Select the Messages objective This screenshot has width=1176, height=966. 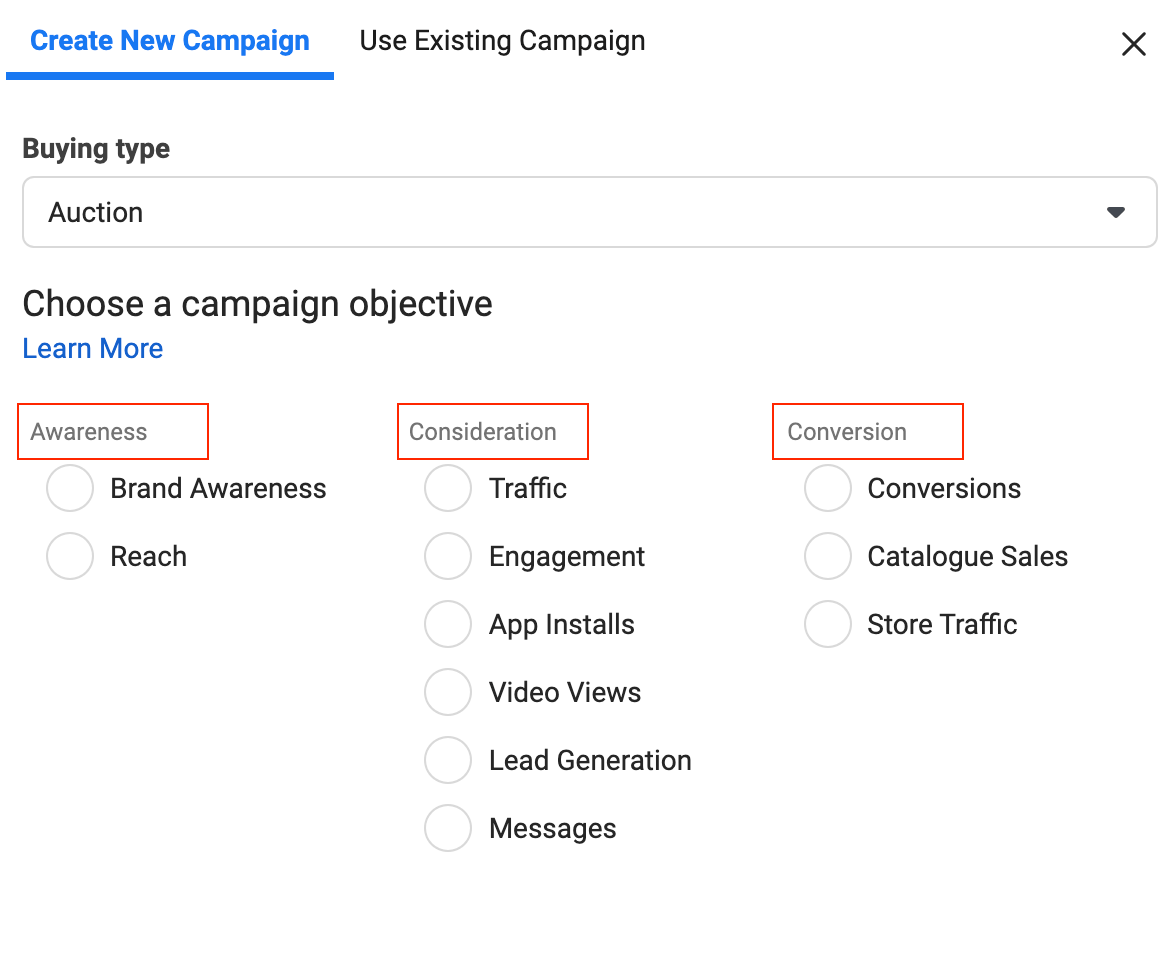point(448,828)
